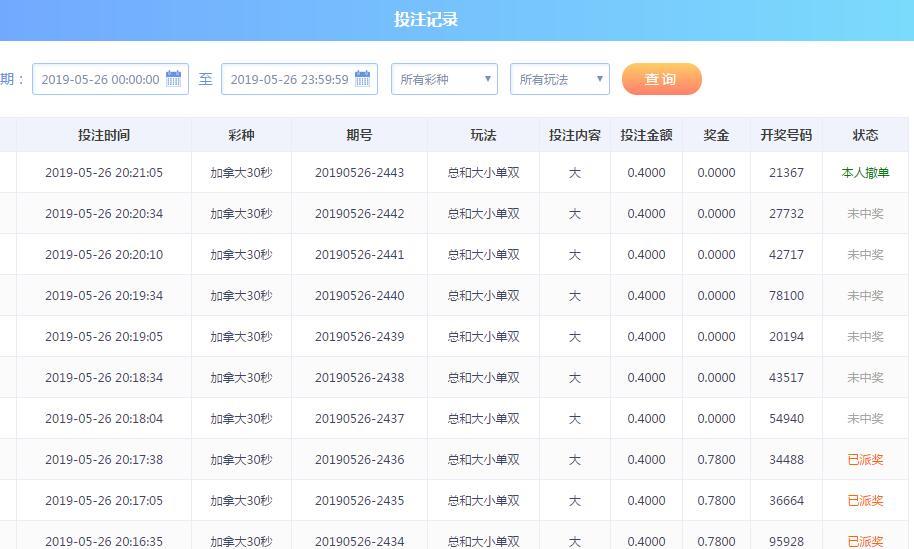The image size is (914, 549).
Task: Open calendar icon in end date field
Action: pos(363,79)
